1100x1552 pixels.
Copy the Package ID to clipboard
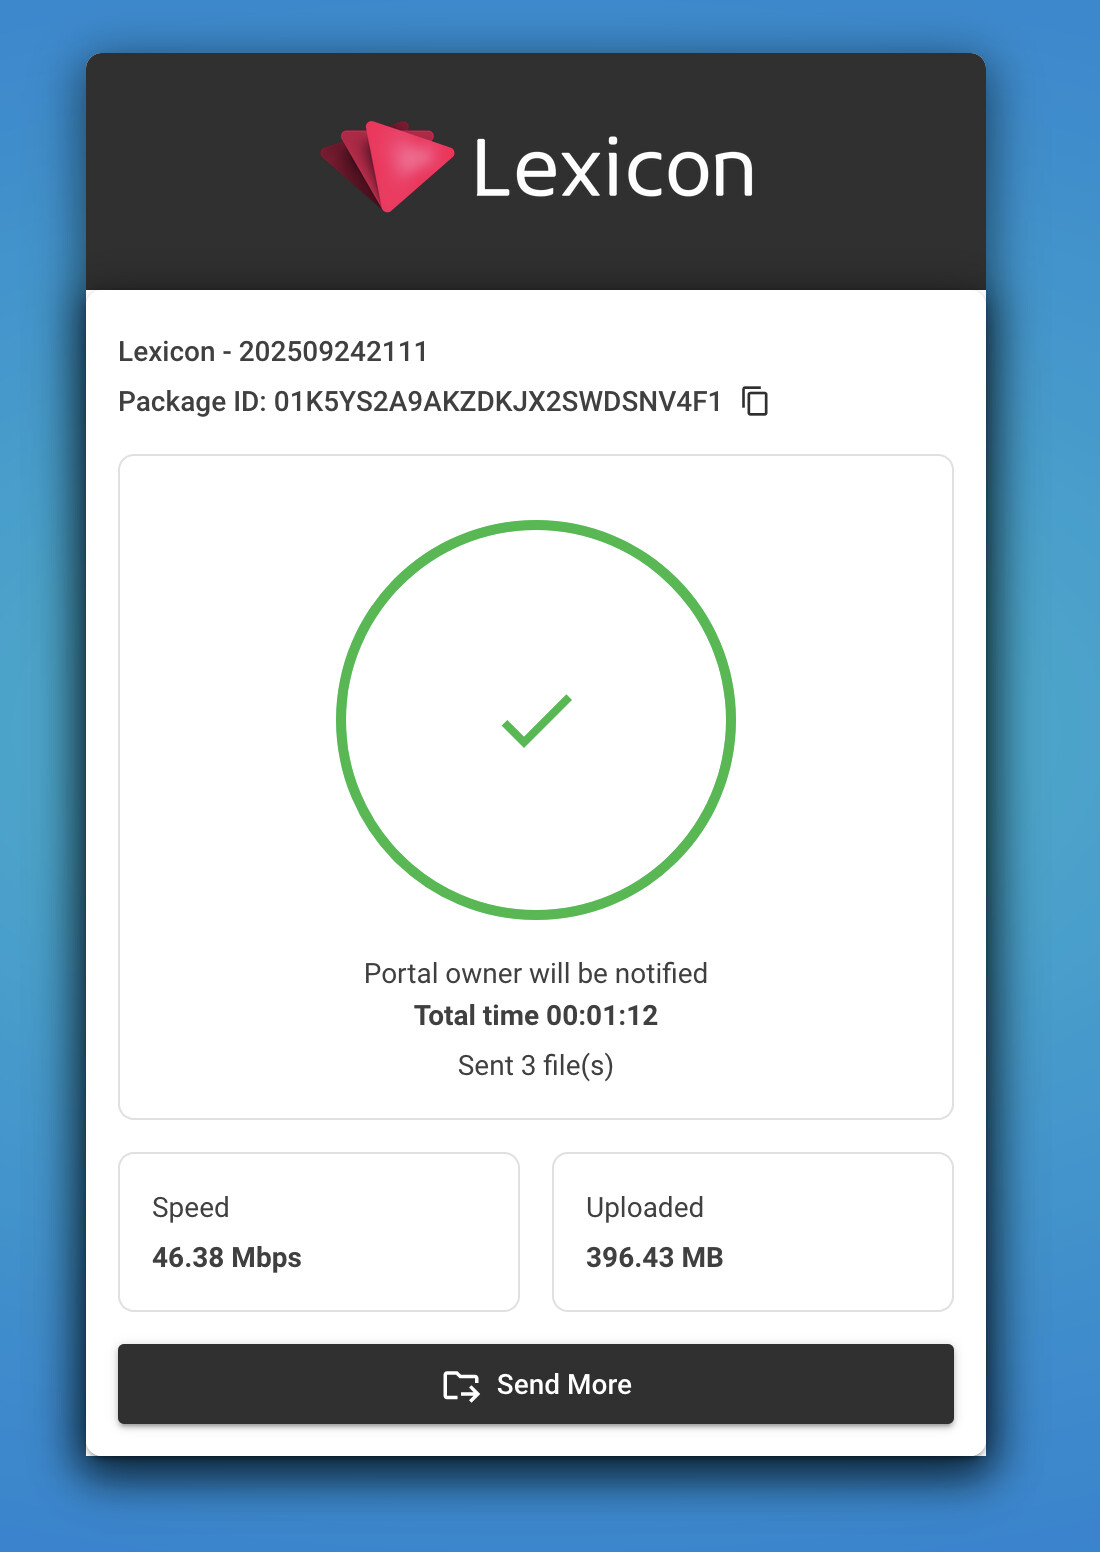coord(755,401)
